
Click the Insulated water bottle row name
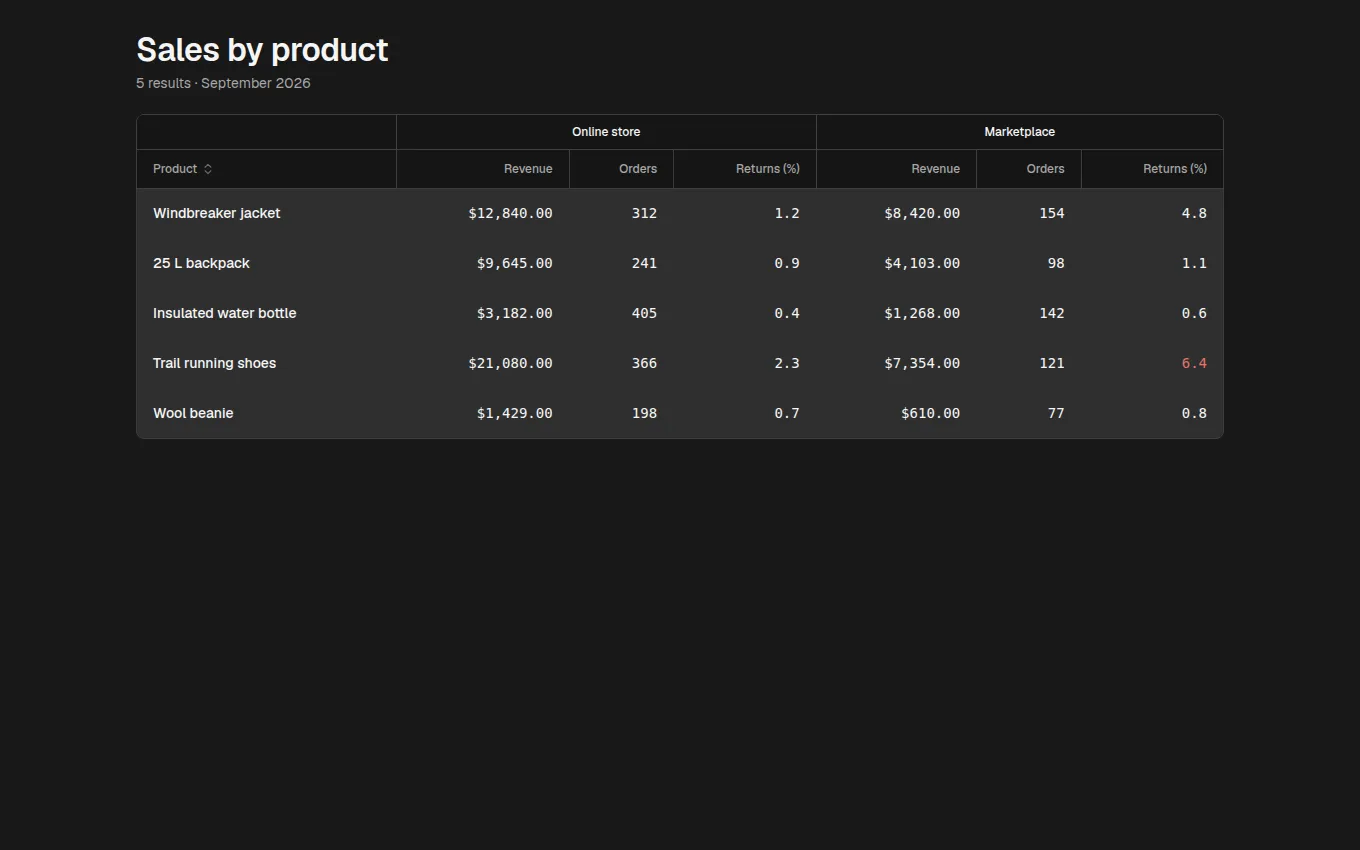coord(225,313)
